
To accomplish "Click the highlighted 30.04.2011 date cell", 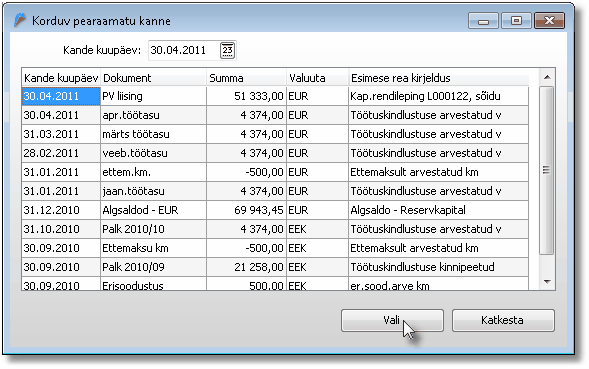I will pyautogui.click(x=61, y=96).
